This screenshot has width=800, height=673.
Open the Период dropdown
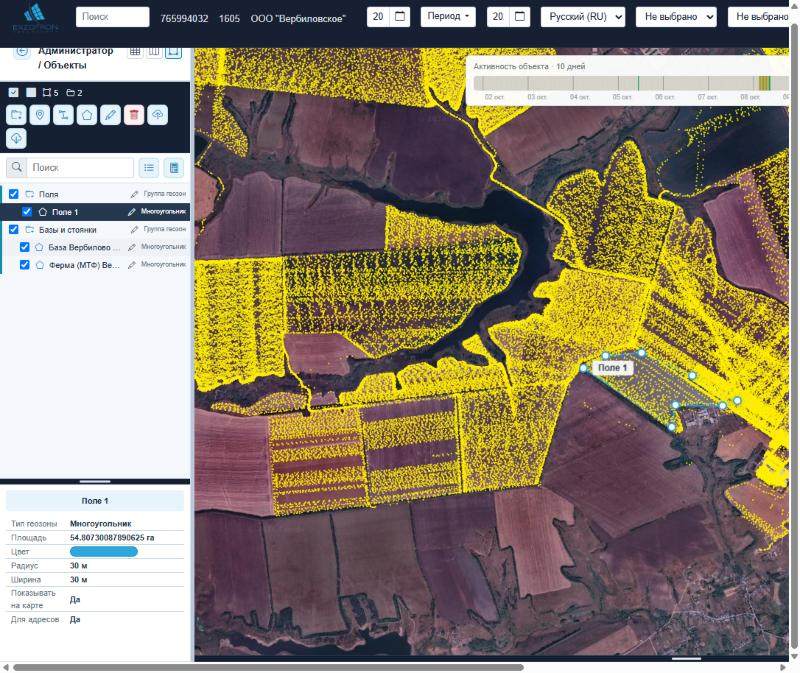(448, 16)
